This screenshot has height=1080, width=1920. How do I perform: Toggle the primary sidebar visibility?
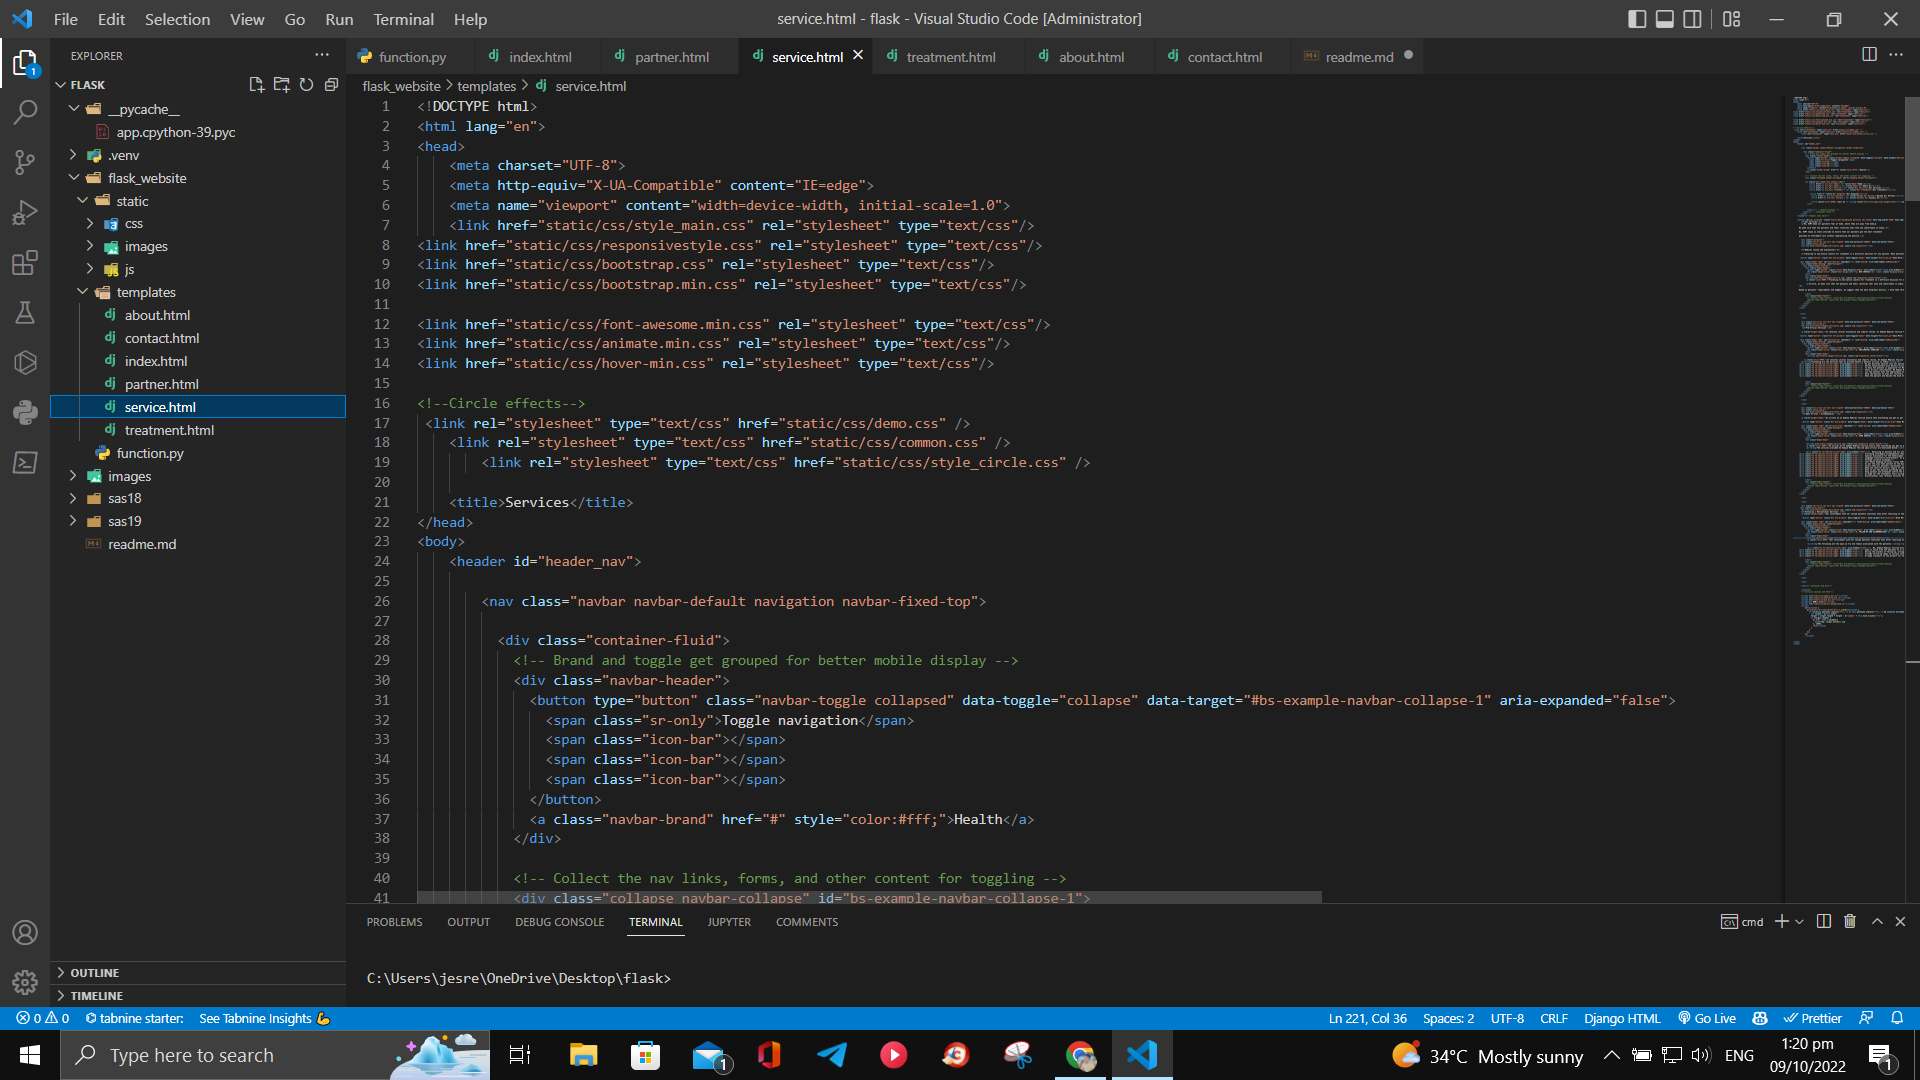click(x=1637, y=18)
